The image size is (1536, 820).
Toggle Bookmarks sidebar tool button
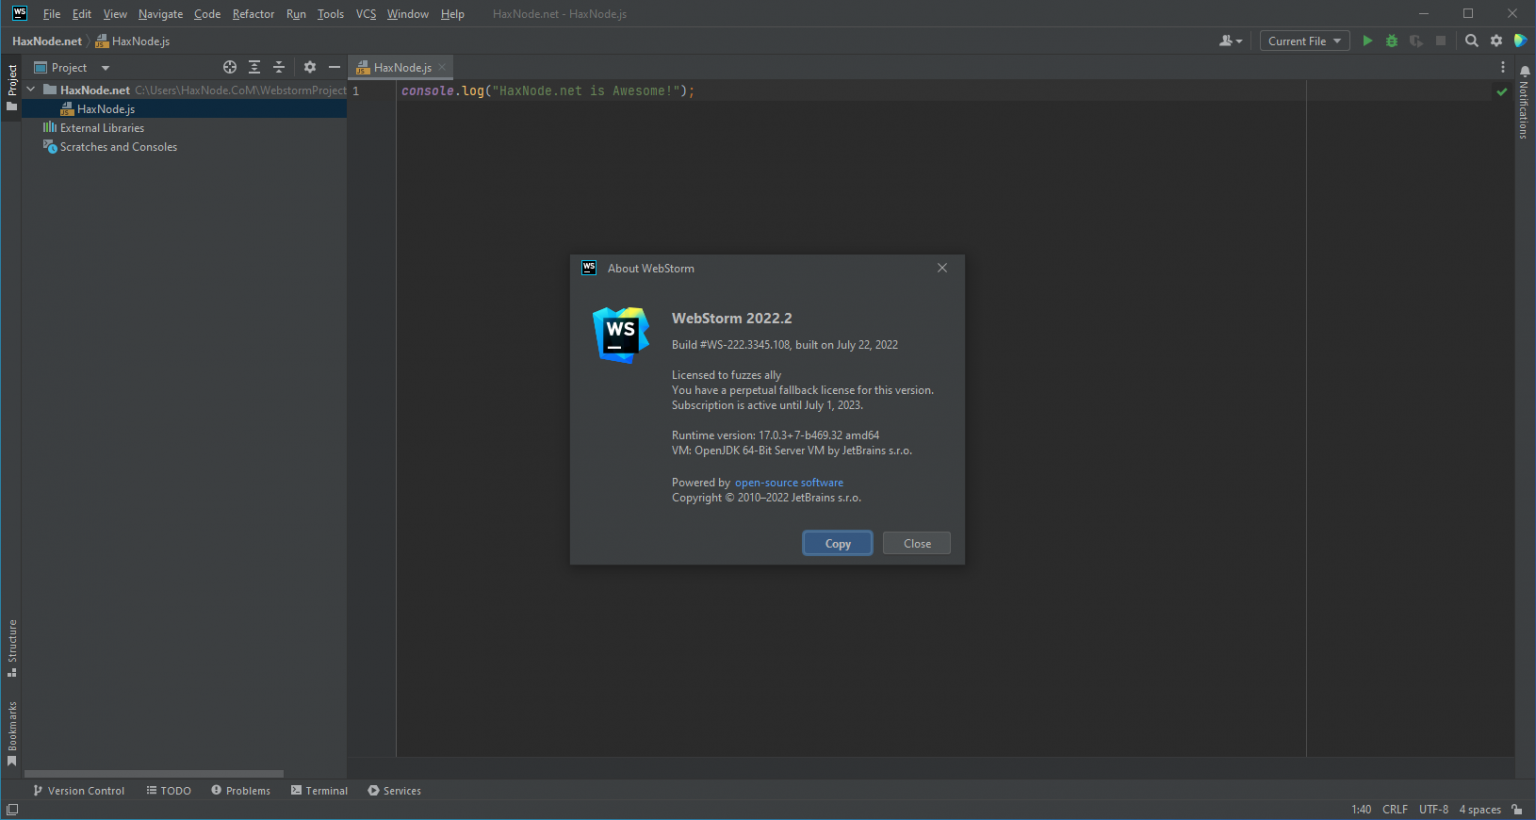tap(12, 733)
